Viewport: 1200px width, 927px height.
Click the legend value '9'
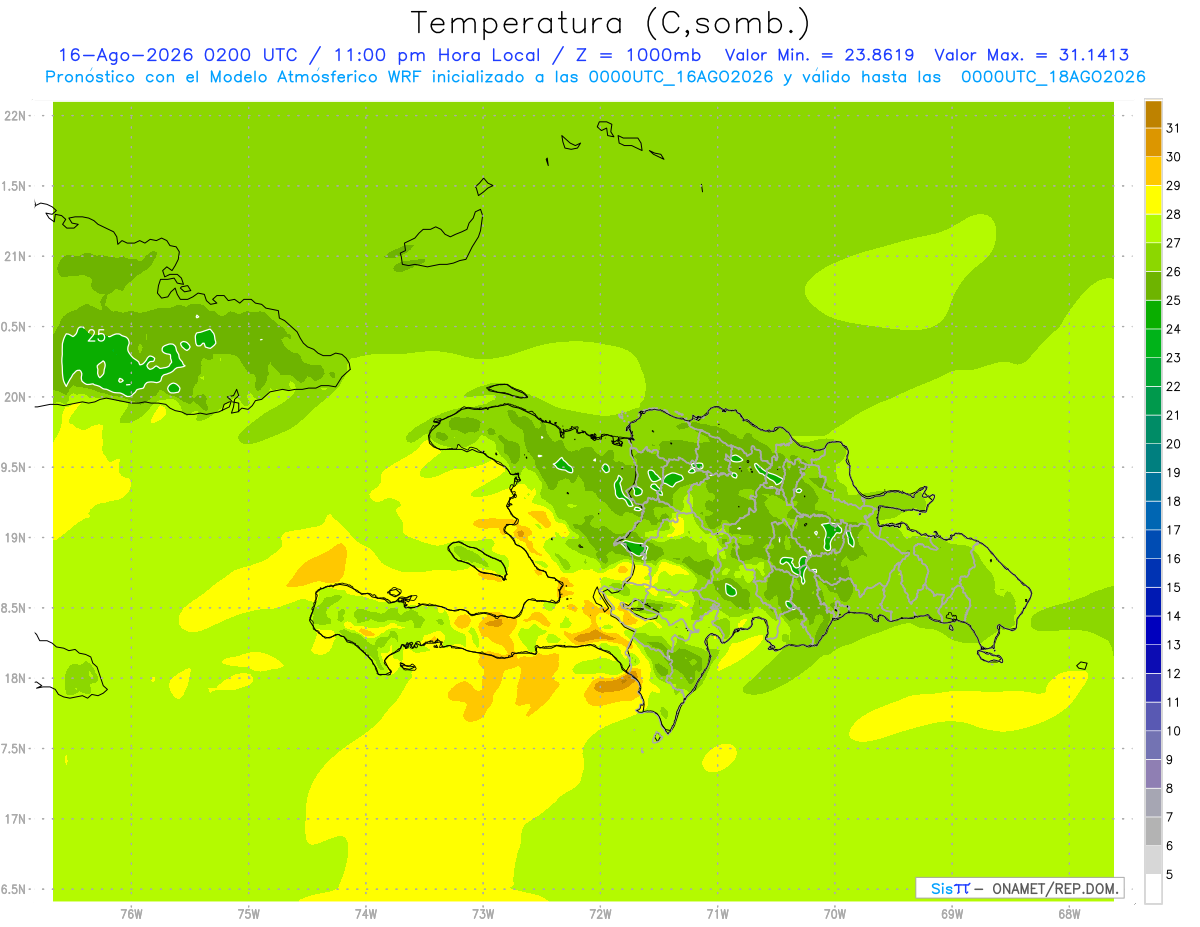tap(1170, 760)
